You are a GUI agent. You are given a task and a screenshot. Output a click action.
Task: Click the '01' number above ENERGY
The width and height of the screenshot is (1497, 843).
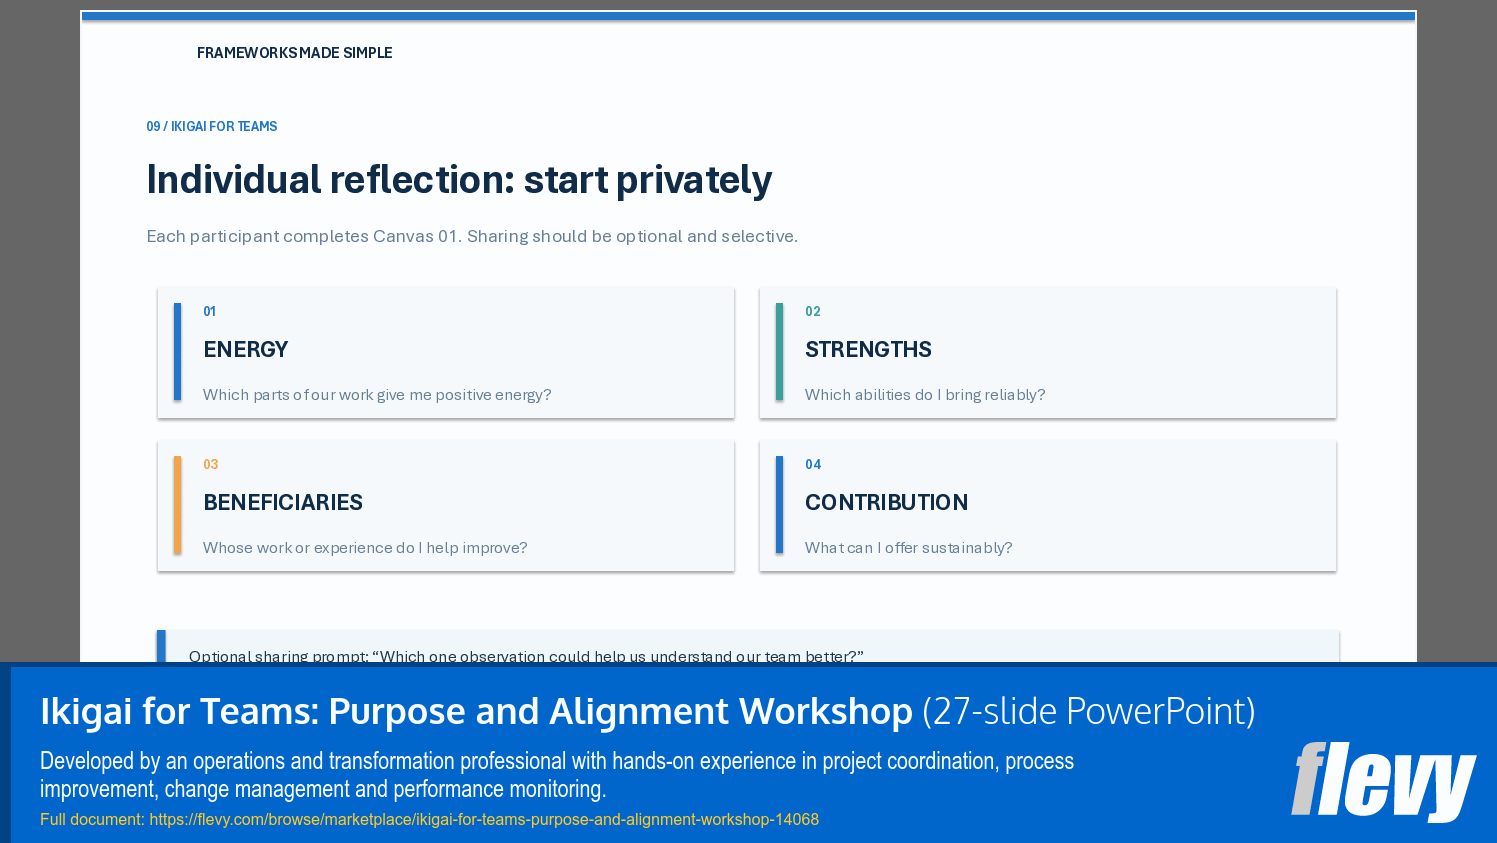click(x=210, y=312)
